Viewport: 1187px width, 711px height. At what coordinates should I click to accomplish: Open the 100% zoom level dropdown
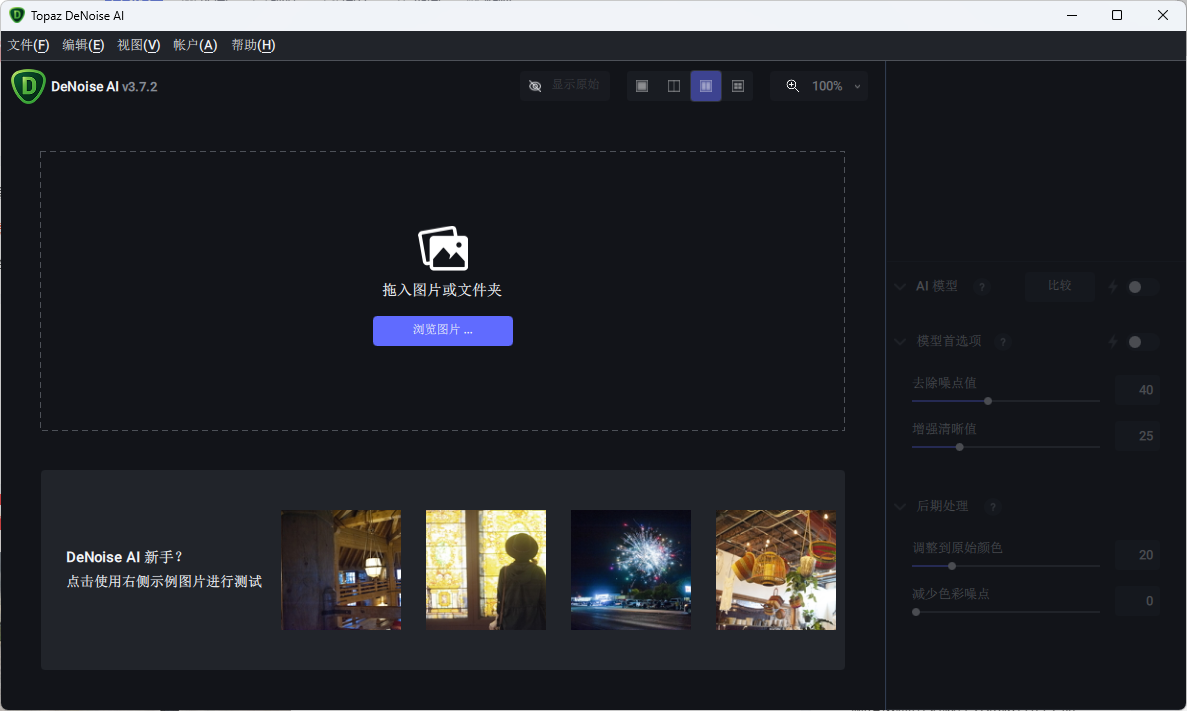[x=835, y=86]
